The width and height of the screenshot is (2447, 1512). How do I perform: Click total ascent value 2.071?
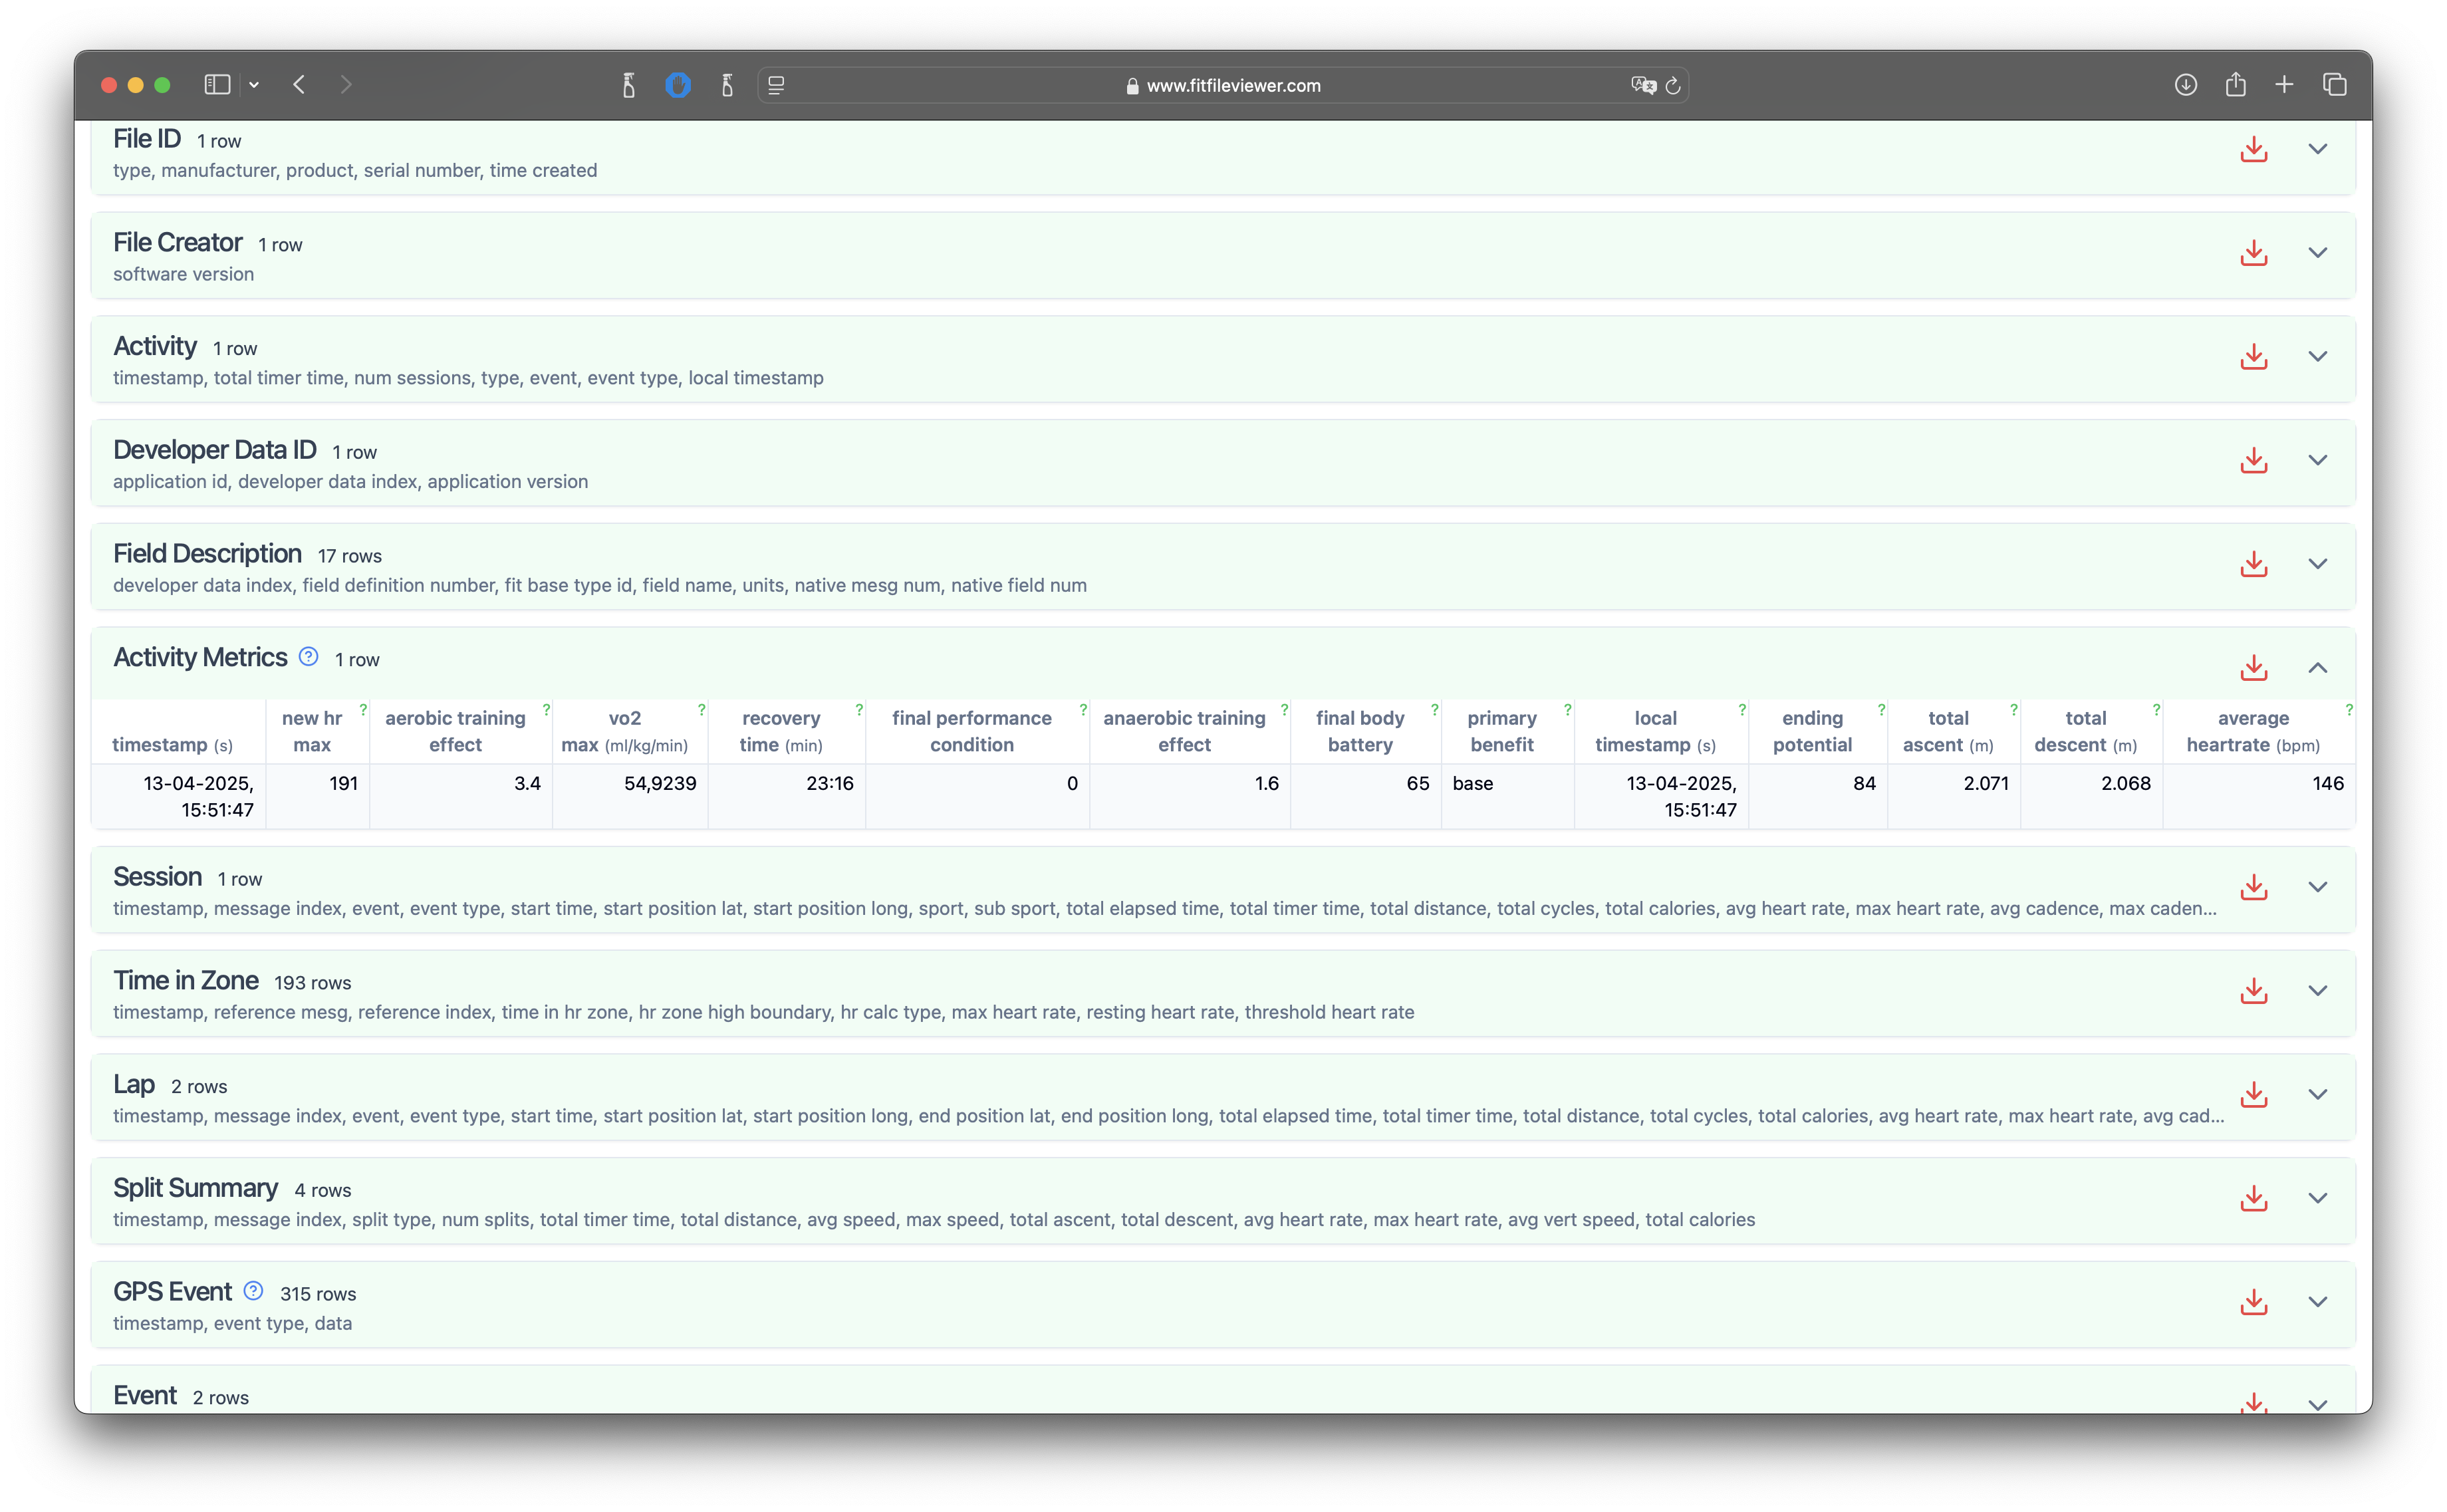1986,783
